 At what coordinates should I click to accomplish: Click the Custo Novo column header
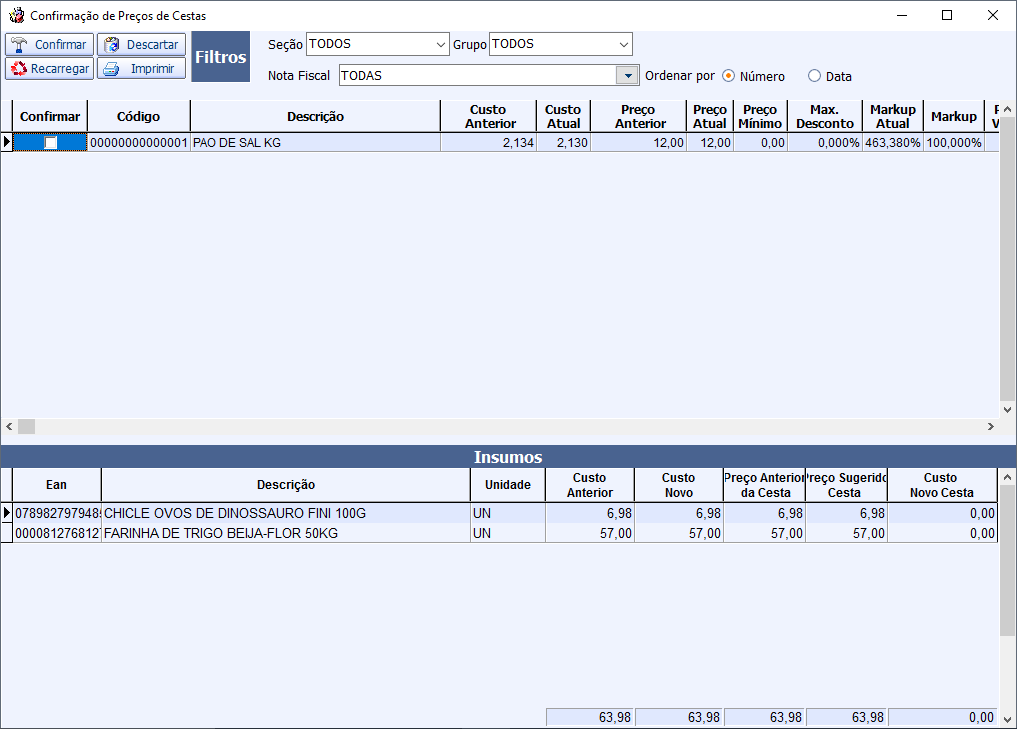(x=678, y=485)
